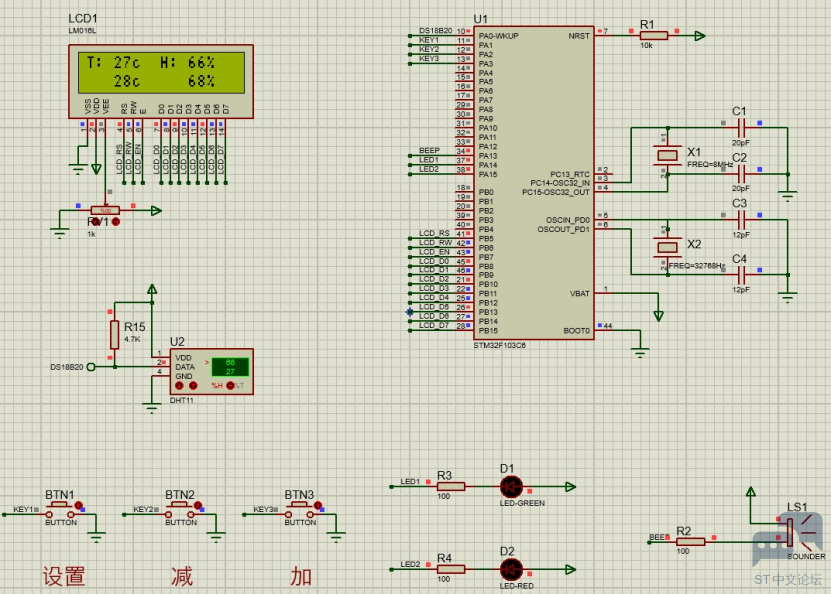Select capacitor C1 20pF
Viewport: 831px width, 595px height.
(741, 128)
